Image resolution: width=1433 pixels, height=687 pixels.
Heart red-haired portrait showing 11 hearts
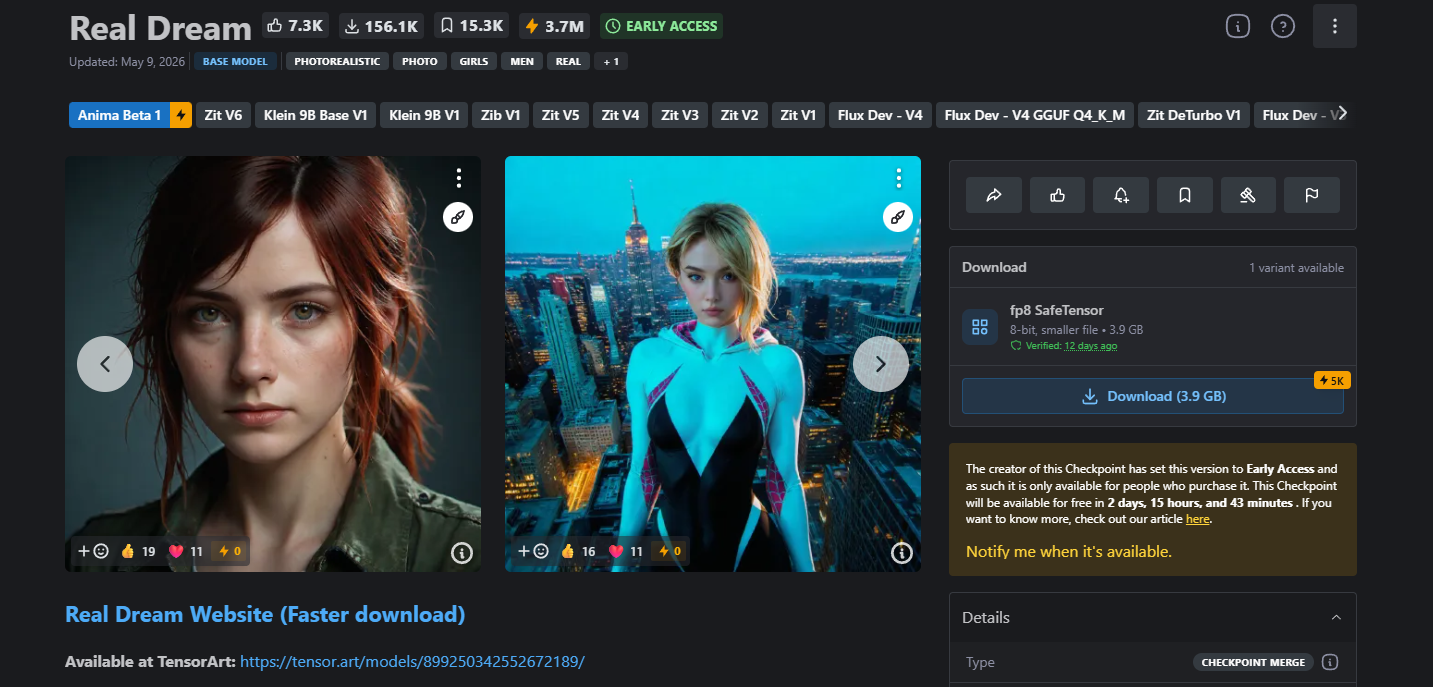[x=186, y=551]
